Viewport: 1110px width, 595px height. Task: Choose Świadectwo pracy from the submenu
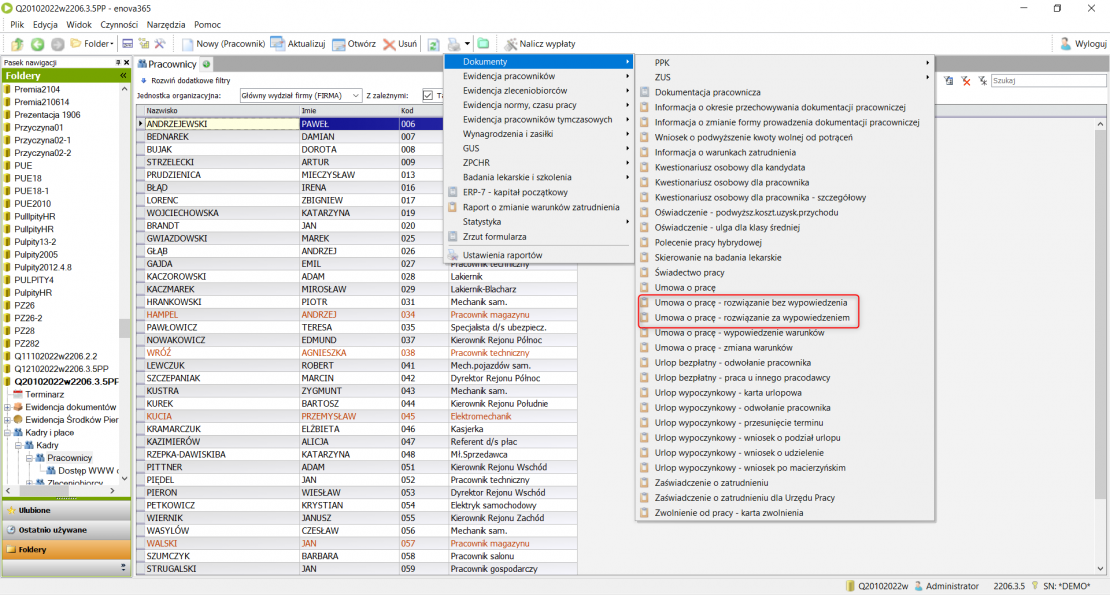coord(689,272)
